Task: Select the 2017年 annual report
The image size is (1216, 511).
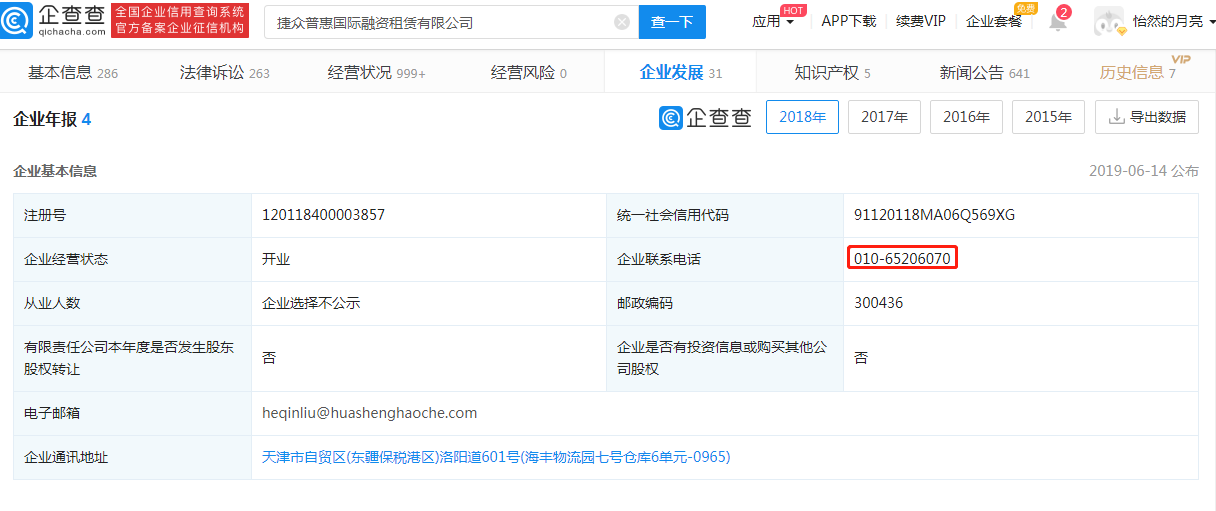Action: [884, 117]
